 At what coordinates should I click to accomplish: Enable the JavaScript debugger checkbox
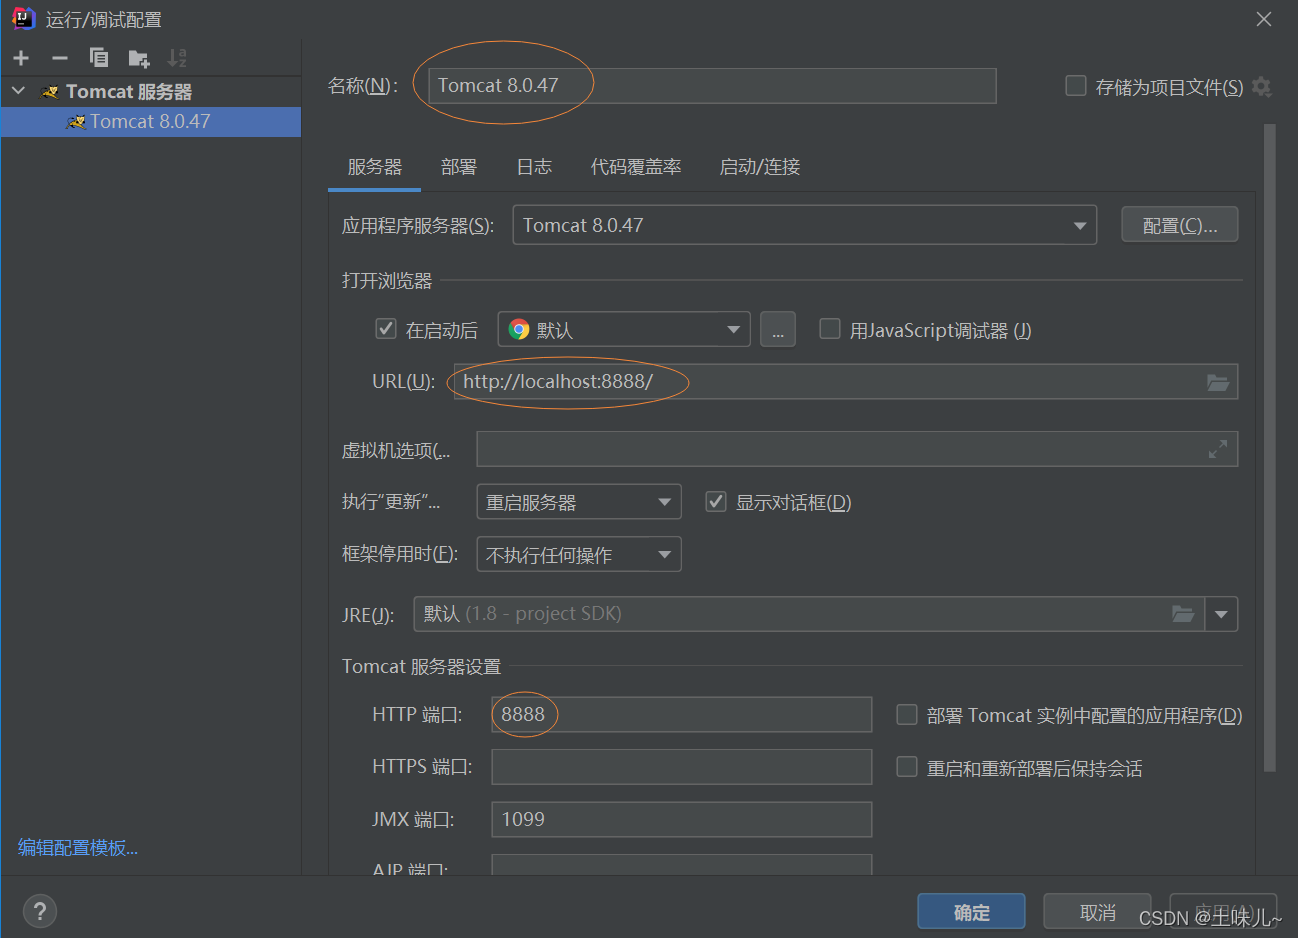tap(830, 329)
